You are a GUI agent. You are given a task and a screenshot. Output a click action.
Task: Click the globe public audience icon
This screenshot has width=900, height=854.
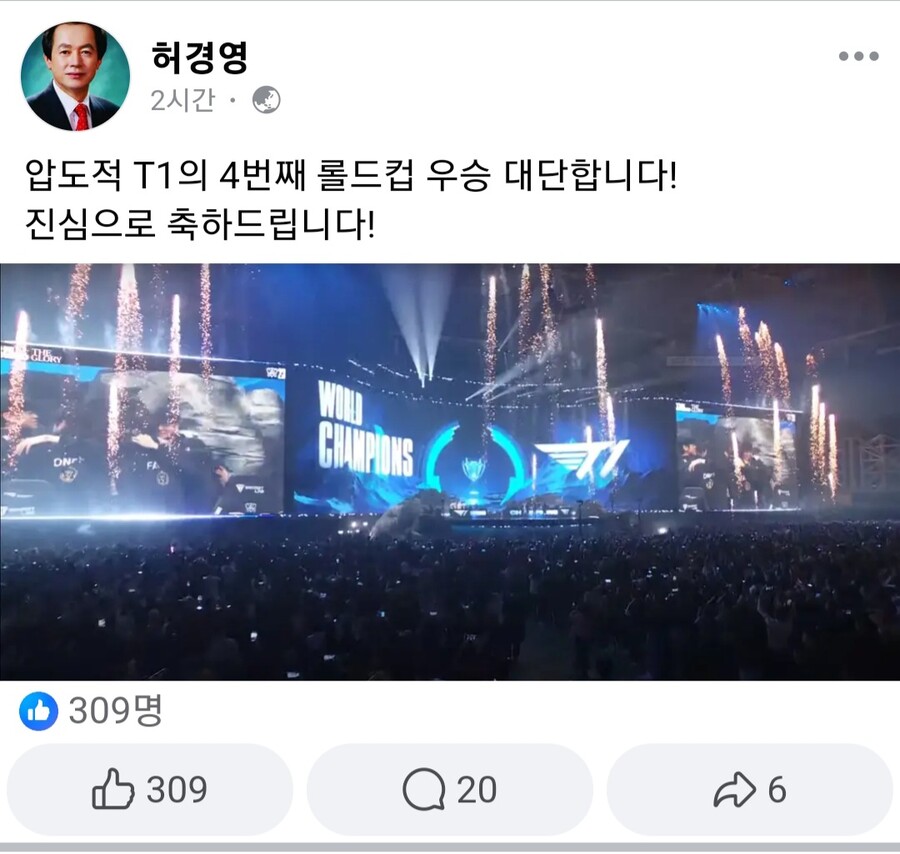click(266, 100)
